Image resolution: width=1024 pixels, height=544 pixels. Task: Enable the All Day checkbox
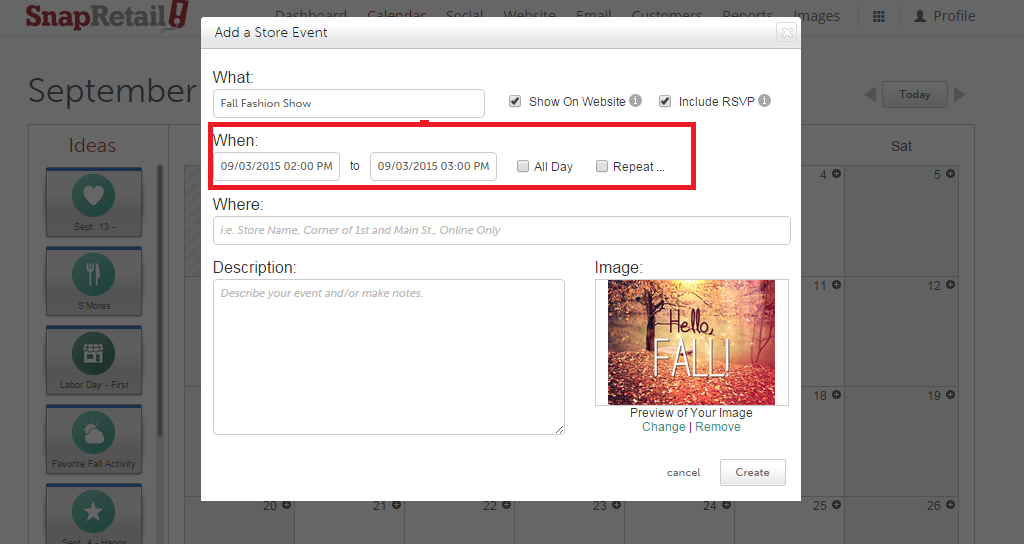523,167
